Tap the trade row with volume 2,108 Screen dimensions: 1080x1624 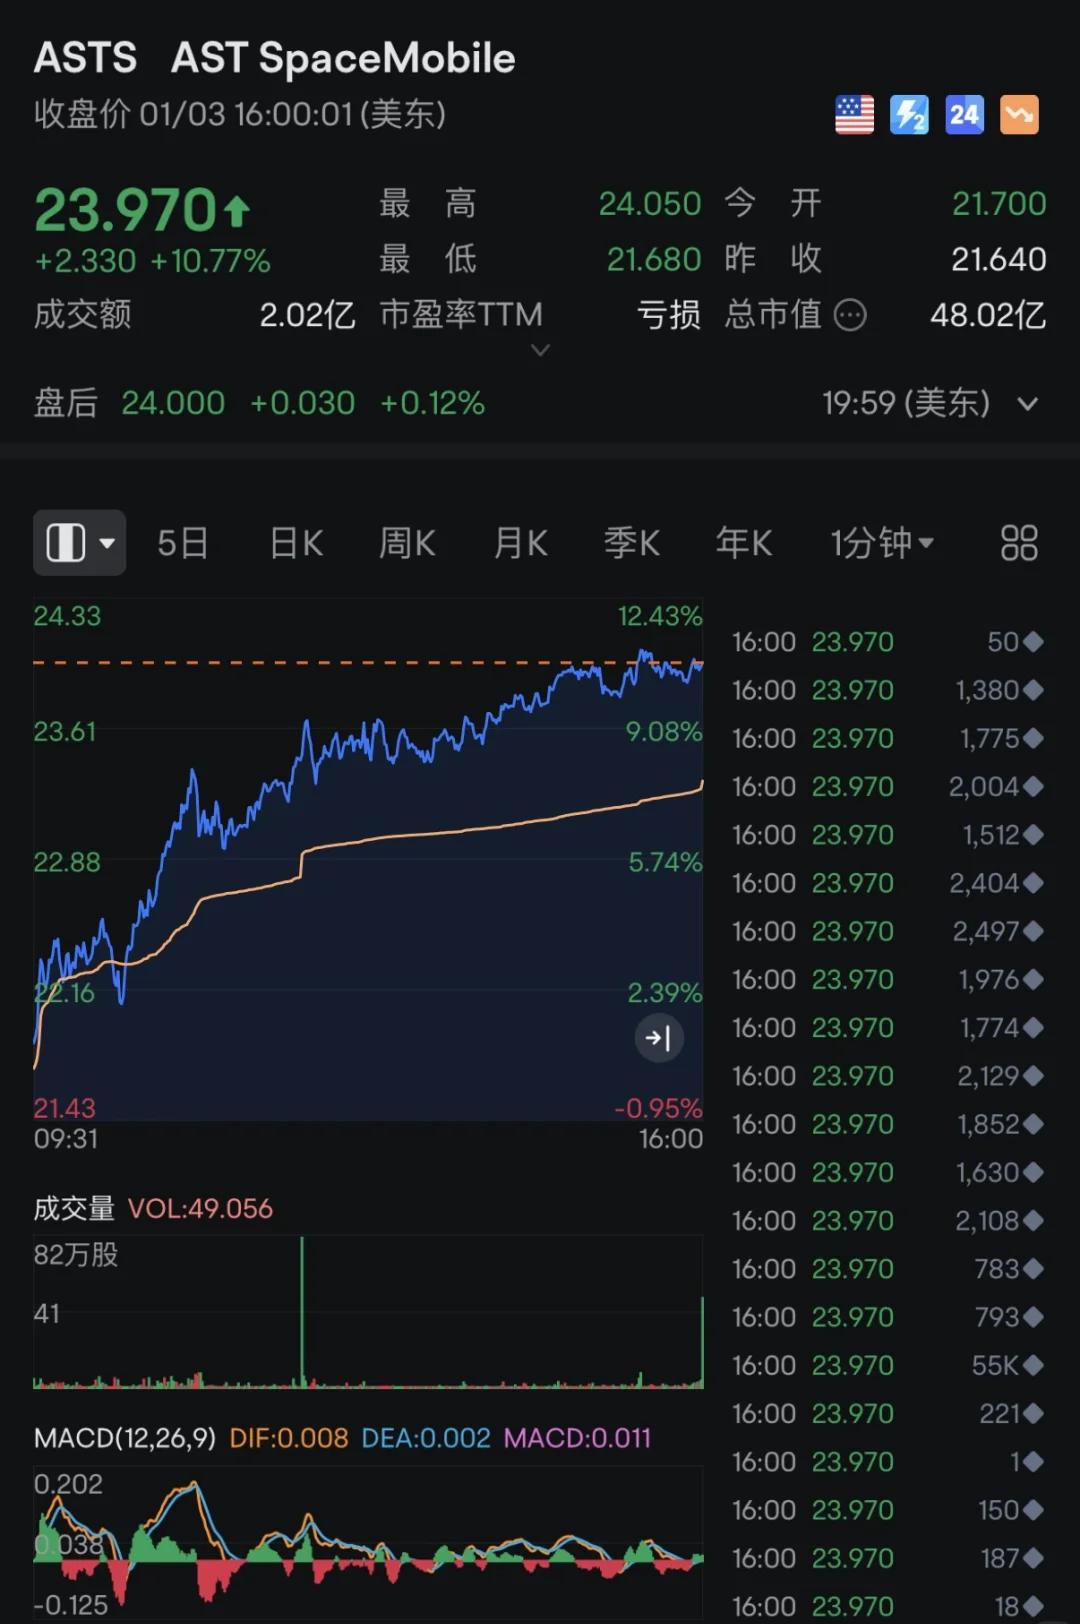pos(888,1221)
